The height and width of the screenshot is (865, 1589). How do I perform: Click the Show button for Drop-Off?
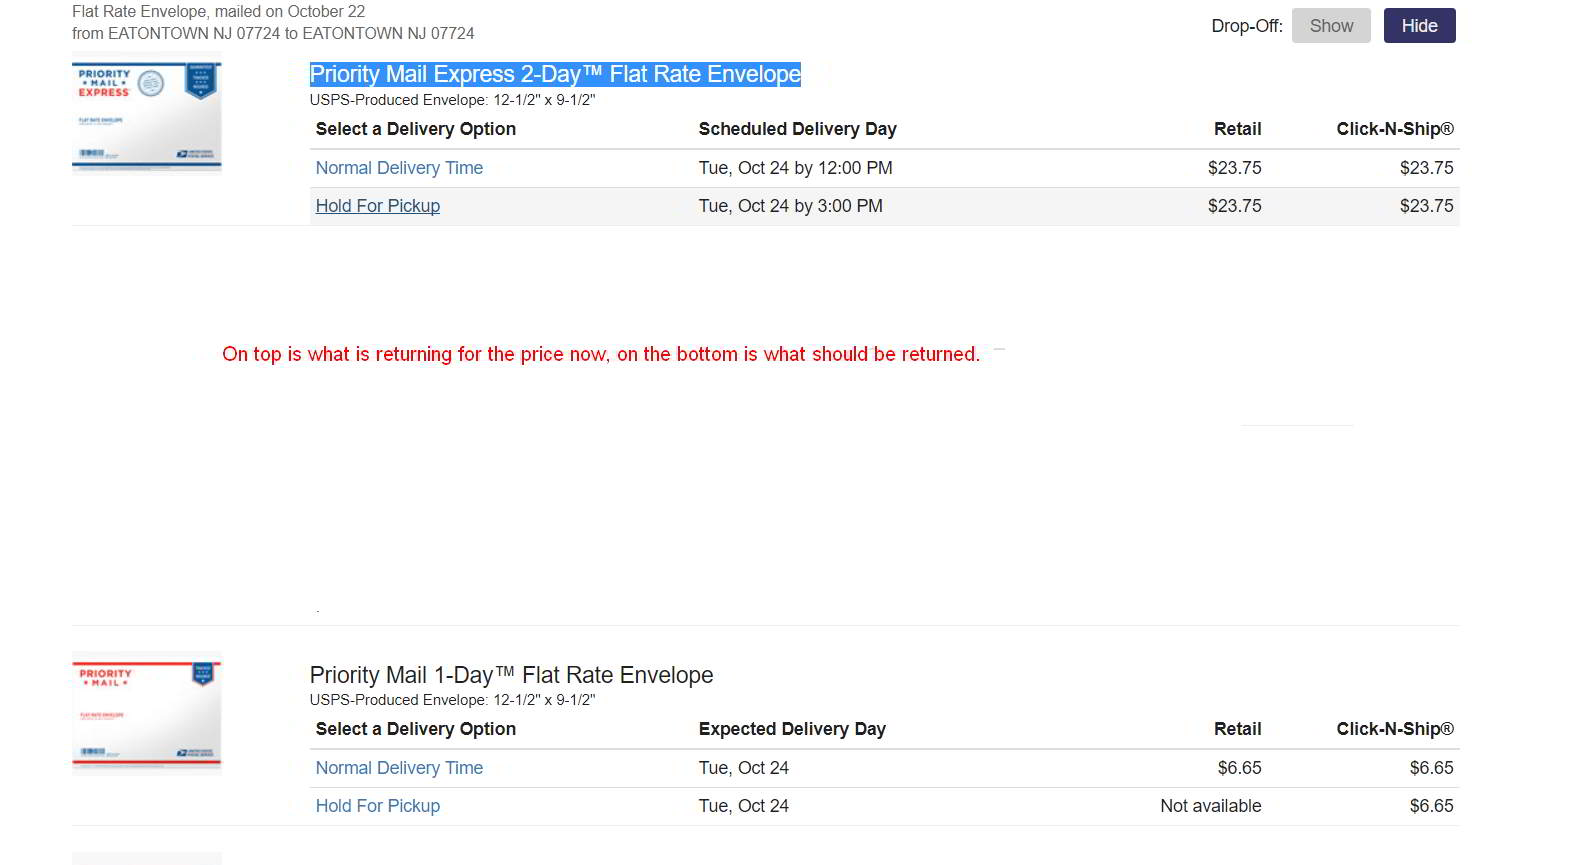(1331, 26)
